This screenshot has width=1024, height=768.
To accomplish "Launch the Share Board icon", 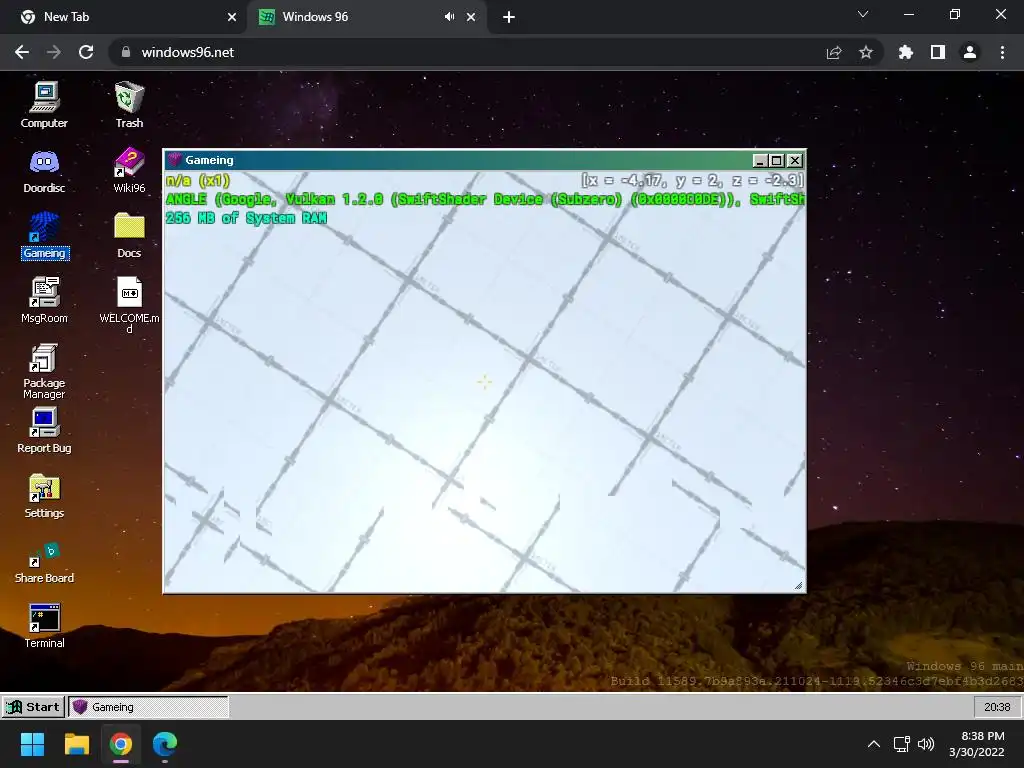I will (44, 562).
